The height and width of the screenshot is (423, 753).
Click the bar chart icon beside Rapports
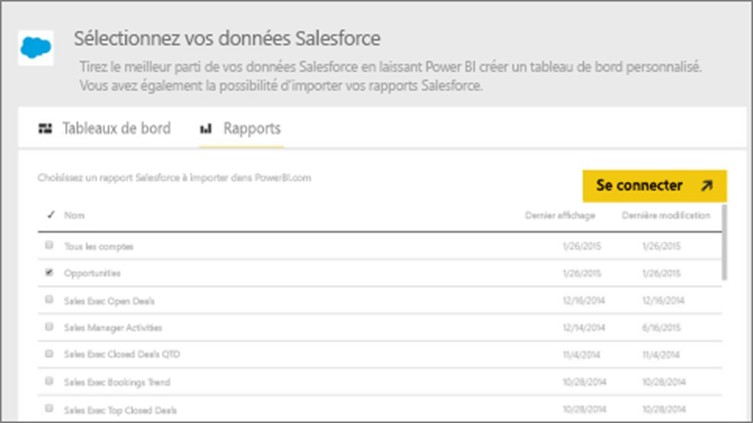206,129
